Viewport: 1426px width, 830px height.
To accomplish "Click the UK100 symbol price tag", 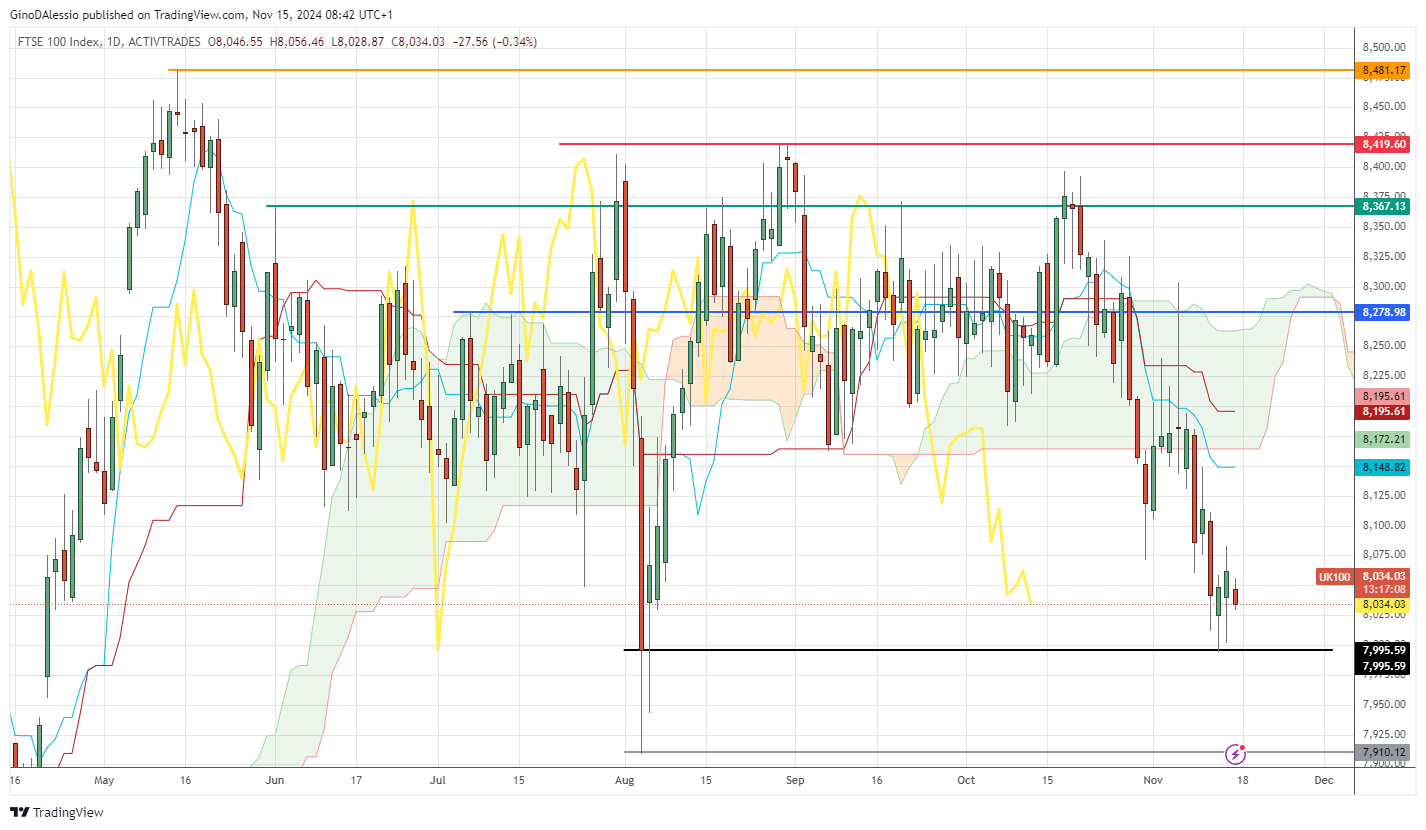I will (1333, 576).
